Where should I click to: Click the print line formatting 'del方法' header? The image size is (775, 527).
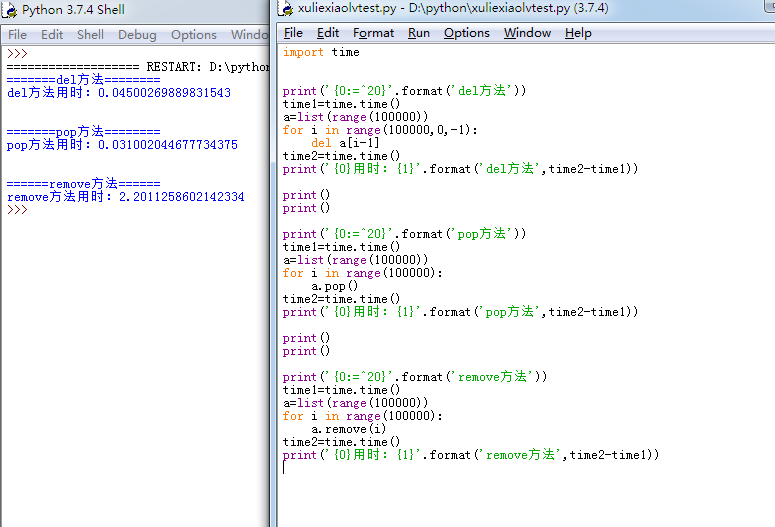[404, 90]
